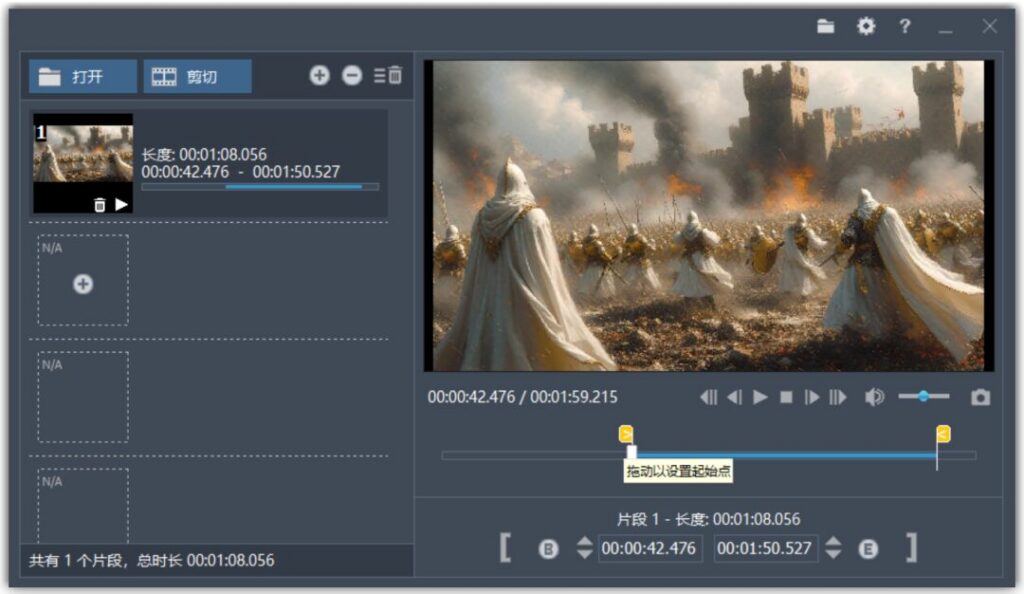Decrease start time with down arrow
The image size is (1024, 594).
pos(584,554)
